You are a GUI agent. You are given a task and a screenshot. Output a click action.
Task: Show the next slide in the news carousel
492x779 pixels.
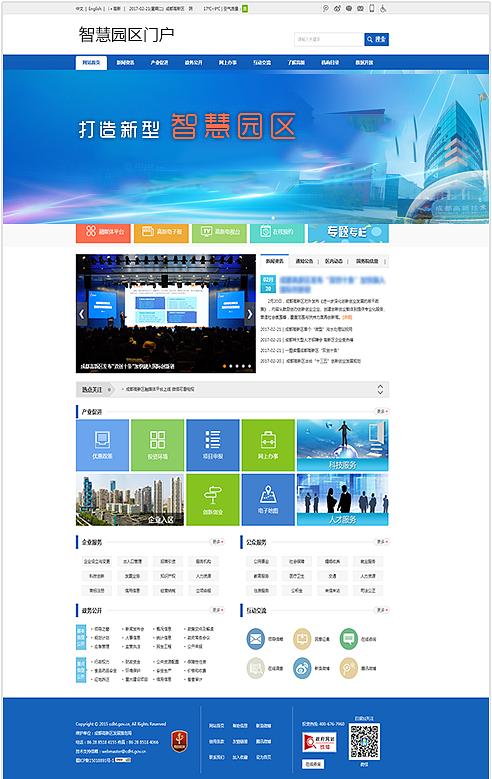(250, 314)
